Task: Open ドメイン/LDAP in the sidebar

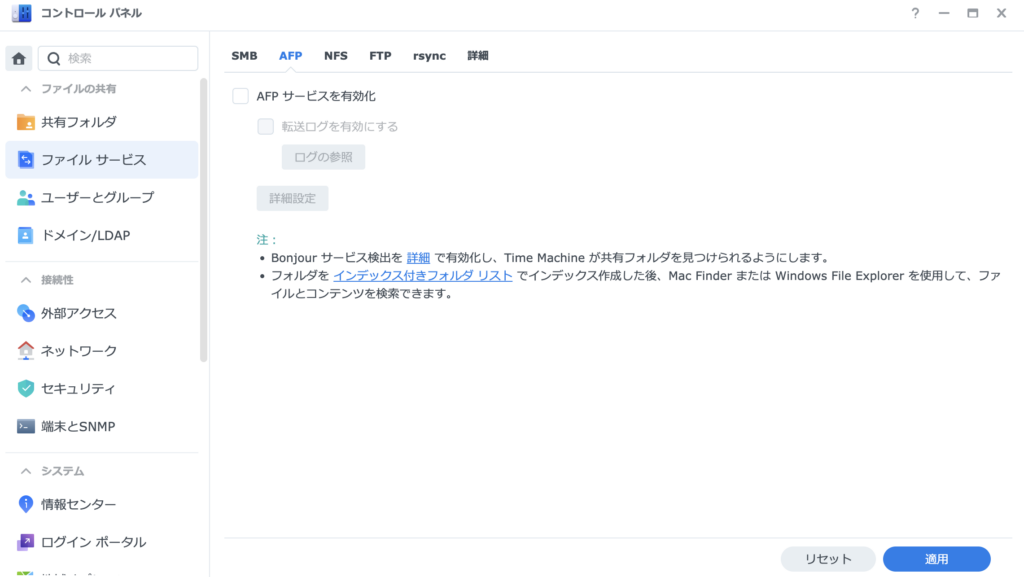Action: pos(102,235)
